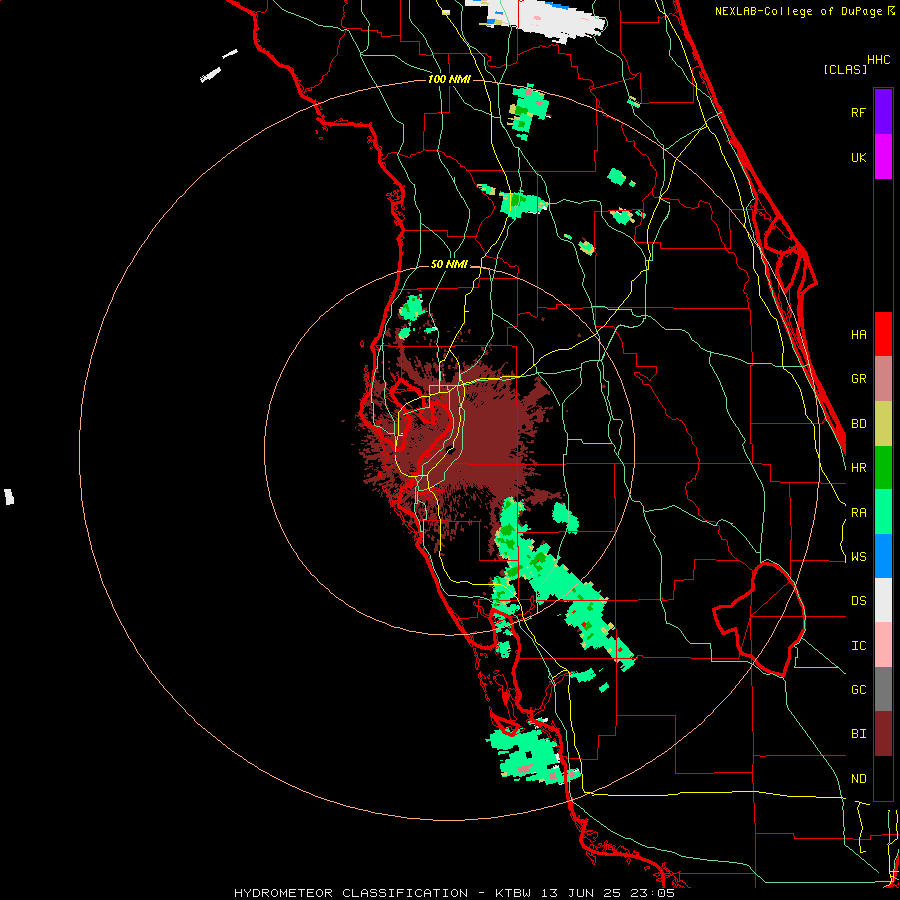Pick the brown BI legend swatch

[883, 734]
